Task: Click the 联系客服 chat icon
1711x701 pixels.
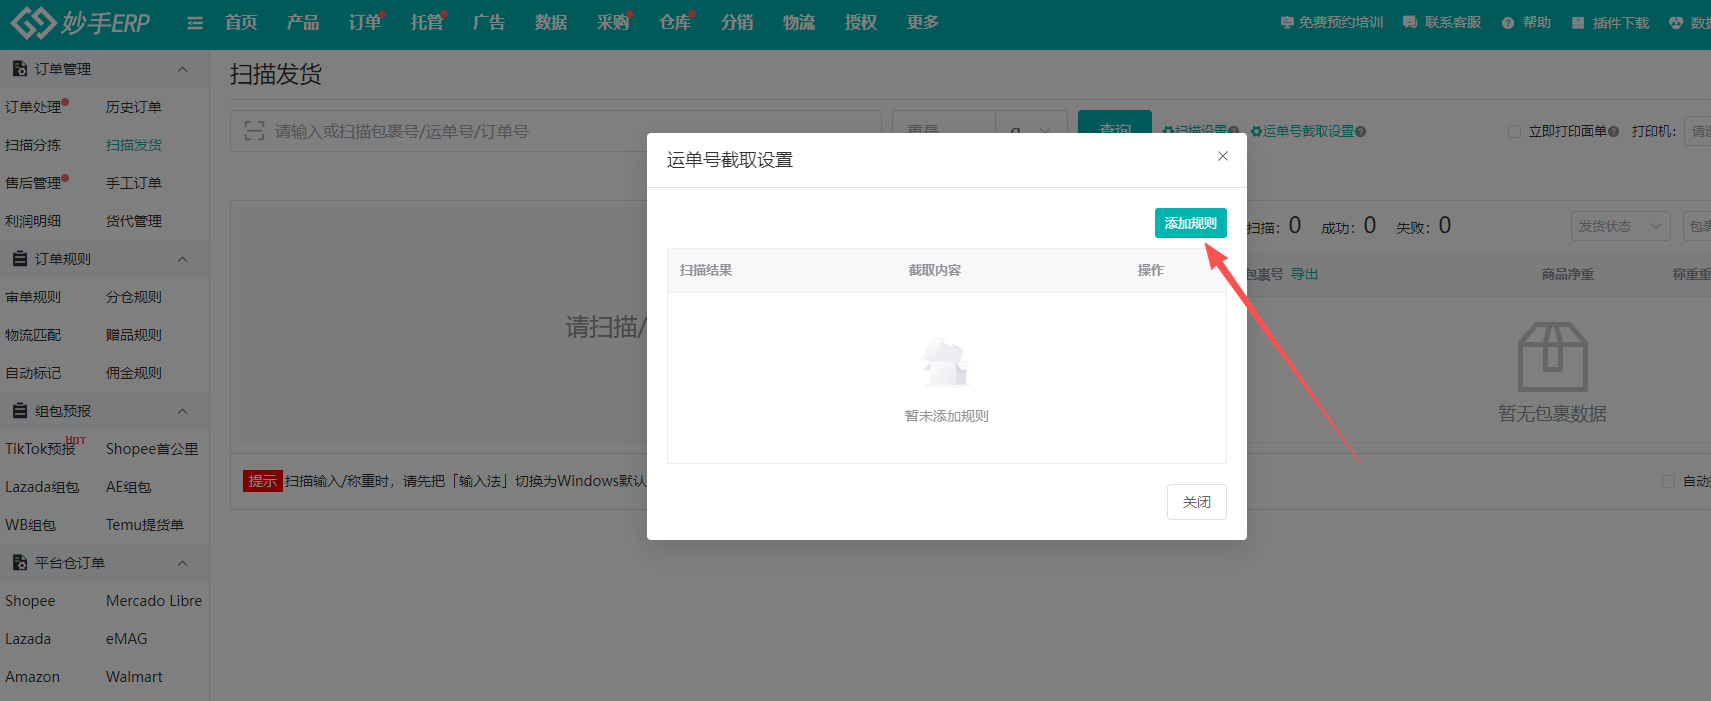Action: [x=1410, y=23]
